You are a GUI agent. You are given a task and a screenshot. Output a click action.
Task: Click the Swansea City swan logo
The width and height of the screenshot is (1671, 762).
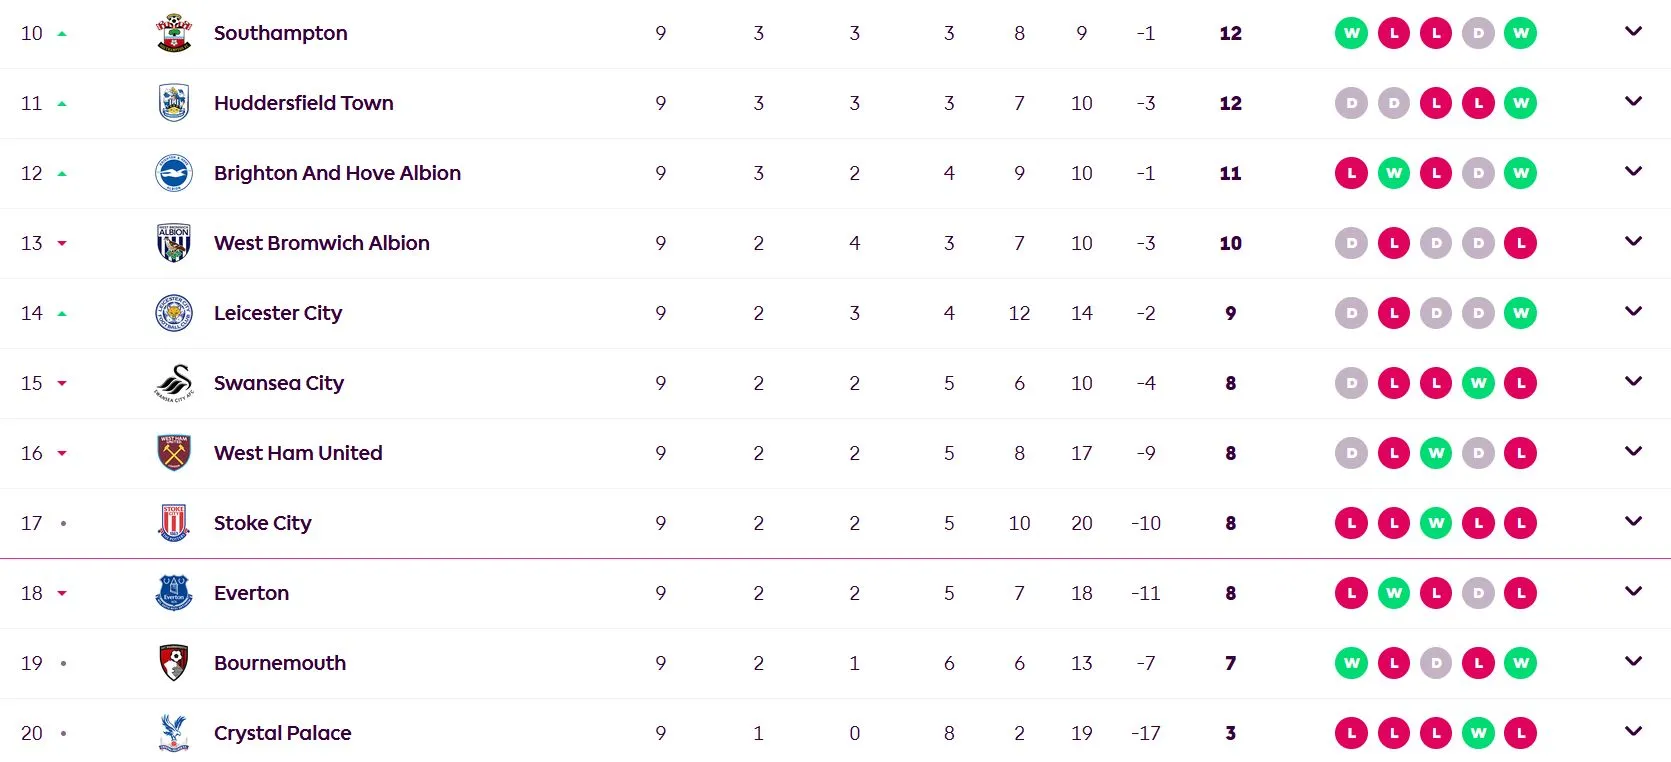tap(174, 383)
